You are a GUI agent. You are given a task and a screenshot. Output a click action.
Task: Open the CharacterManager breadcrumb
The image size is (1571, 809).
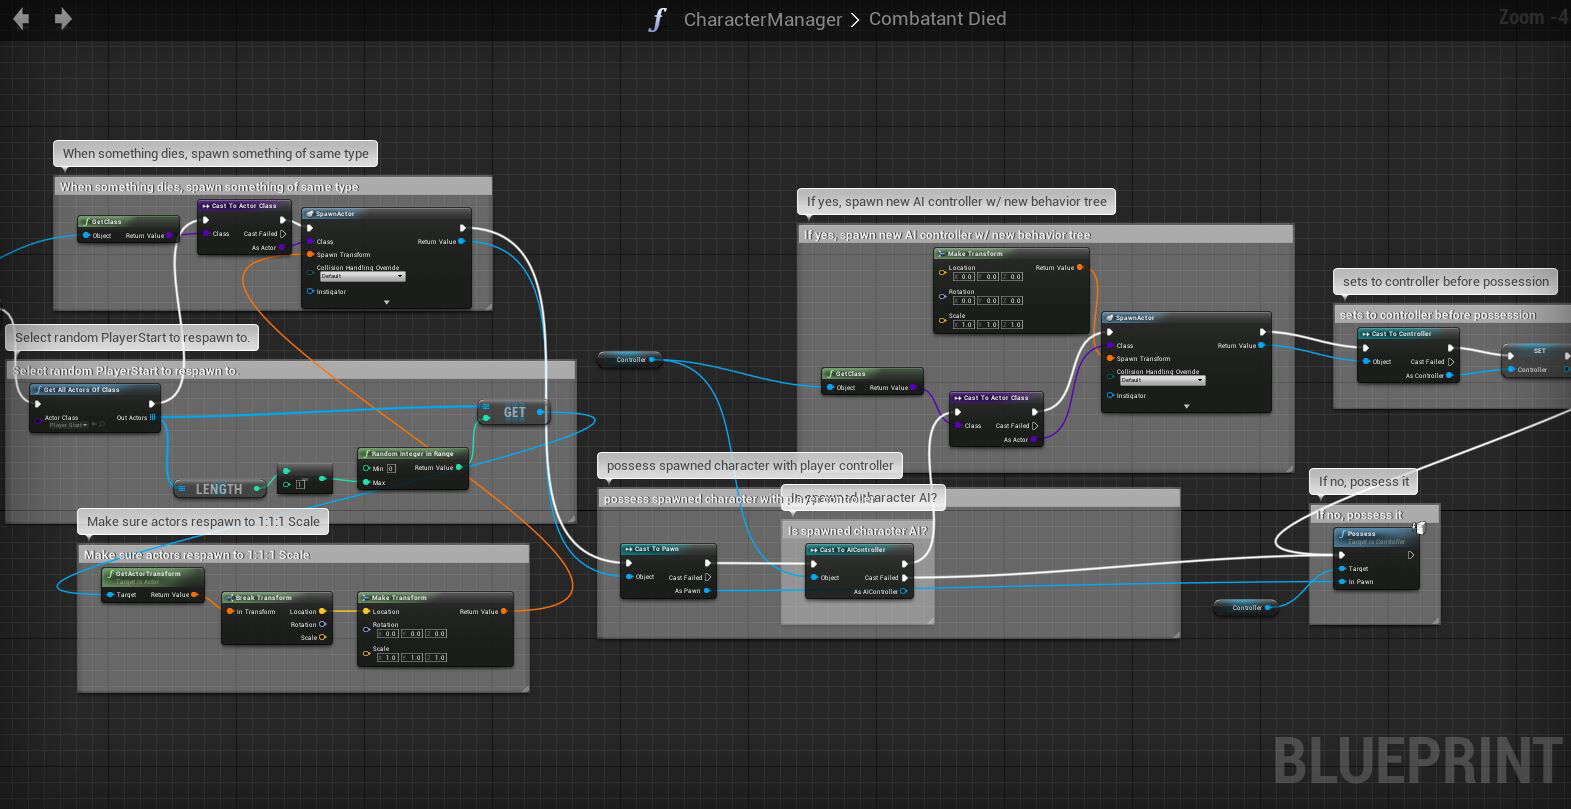point(763,19)
